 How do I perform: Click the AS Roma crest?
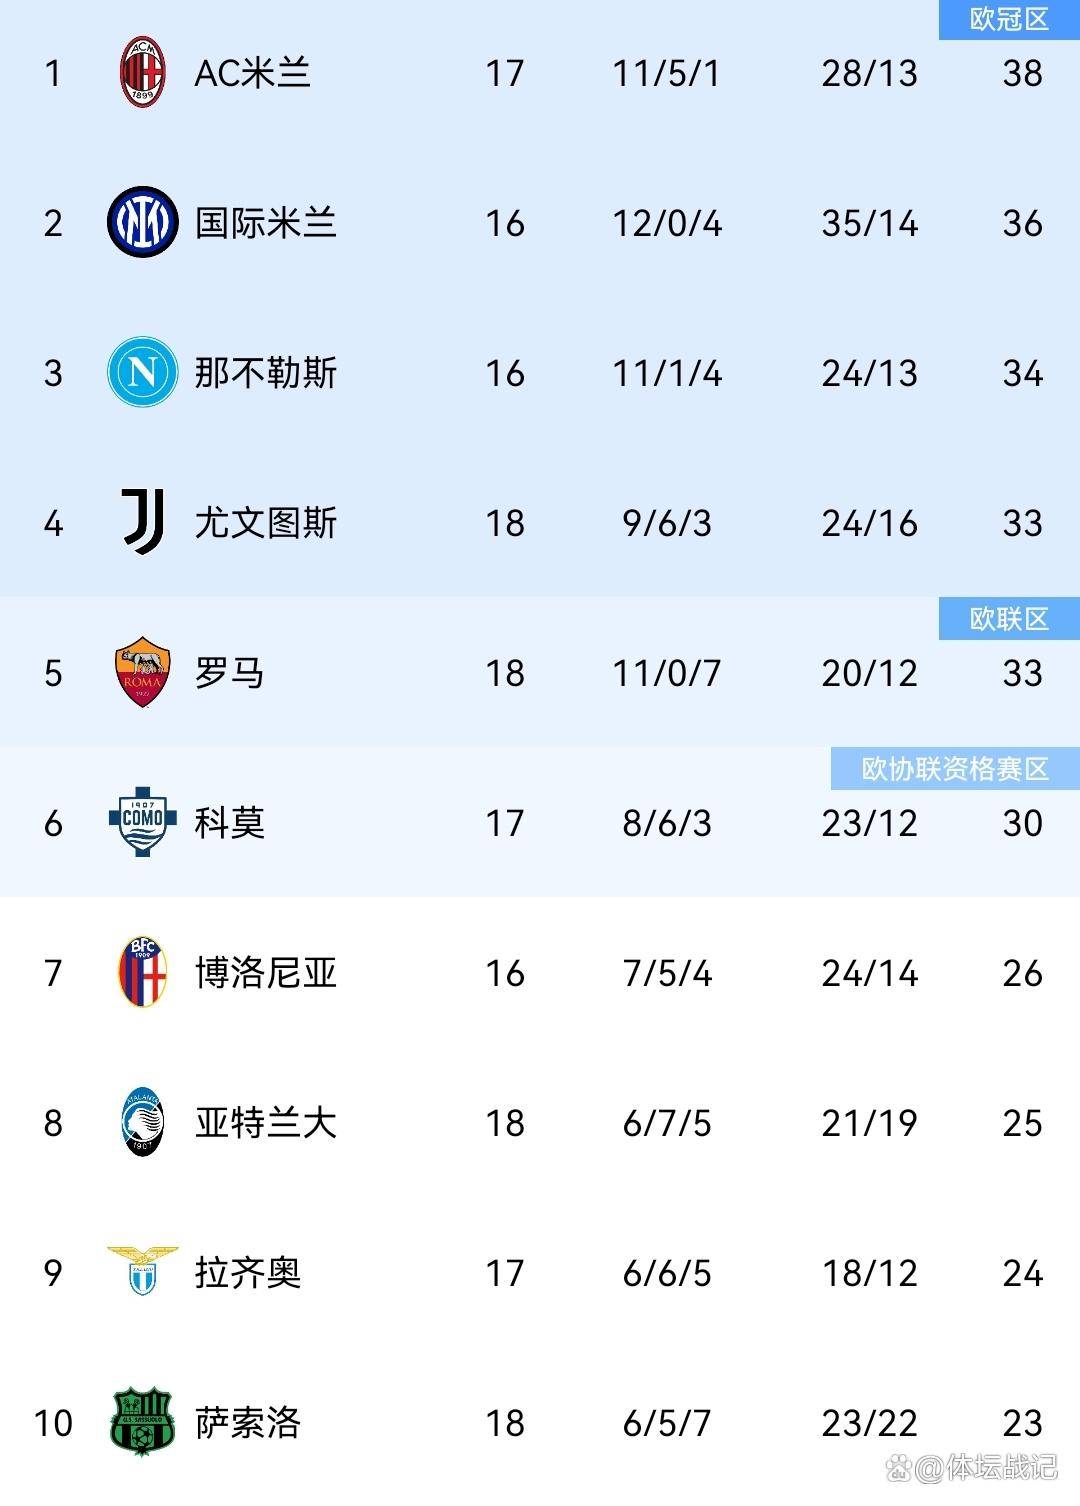pos(142,672)
